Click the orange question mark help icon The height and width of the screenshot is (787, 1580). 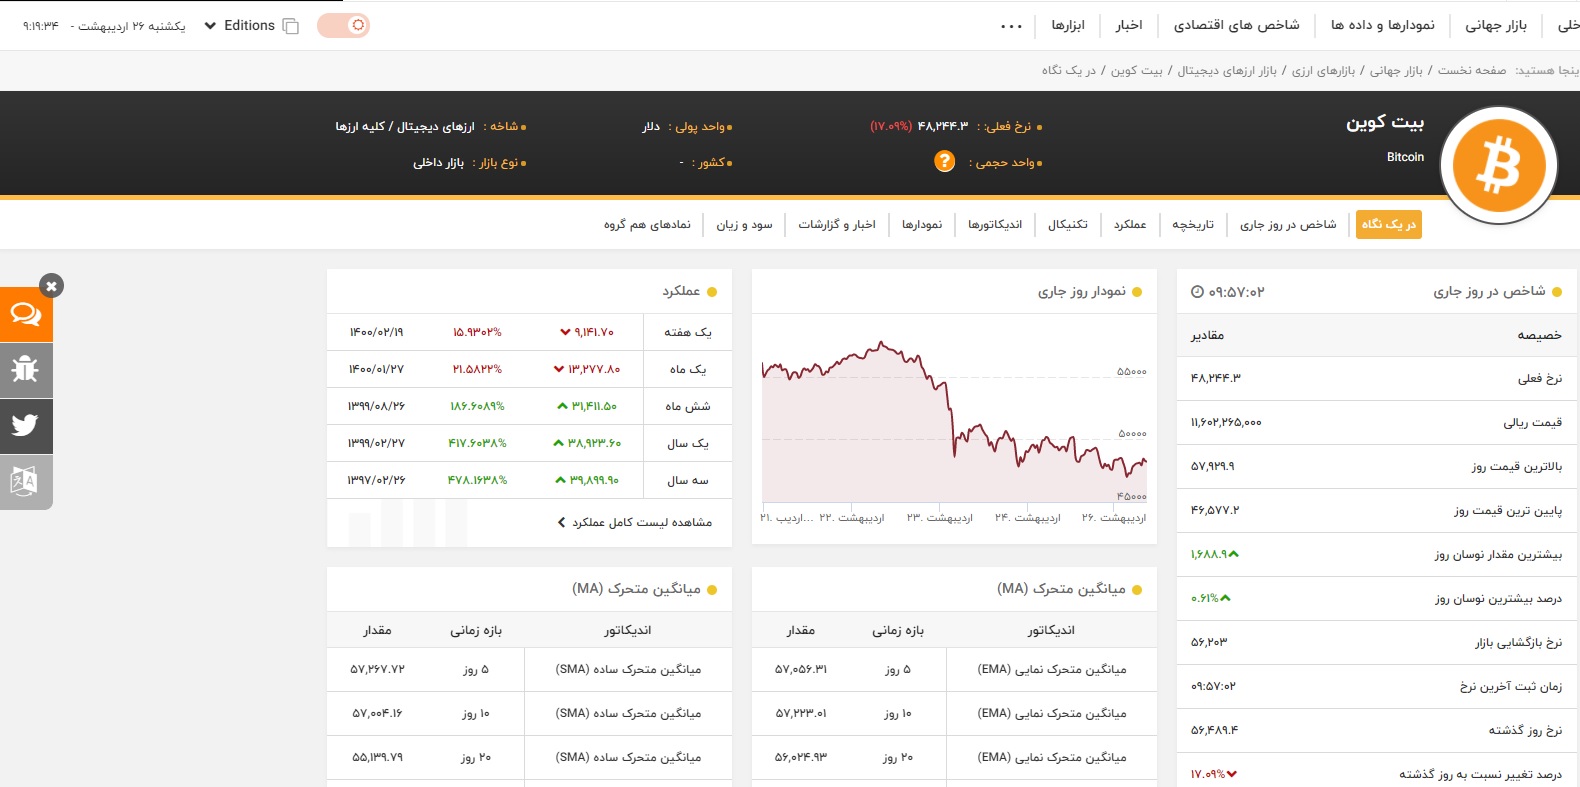click(944, 161)
